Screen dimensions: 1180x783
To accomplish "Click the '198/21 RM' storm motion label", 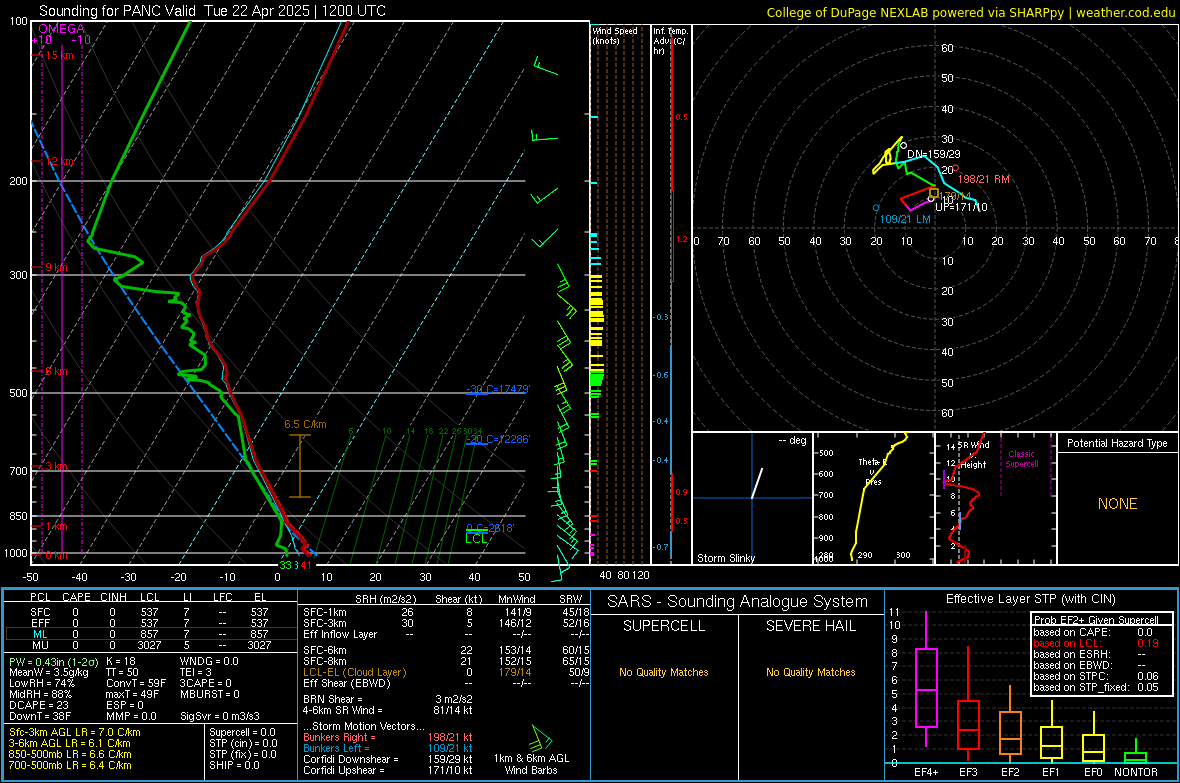I will coord(984,179).
